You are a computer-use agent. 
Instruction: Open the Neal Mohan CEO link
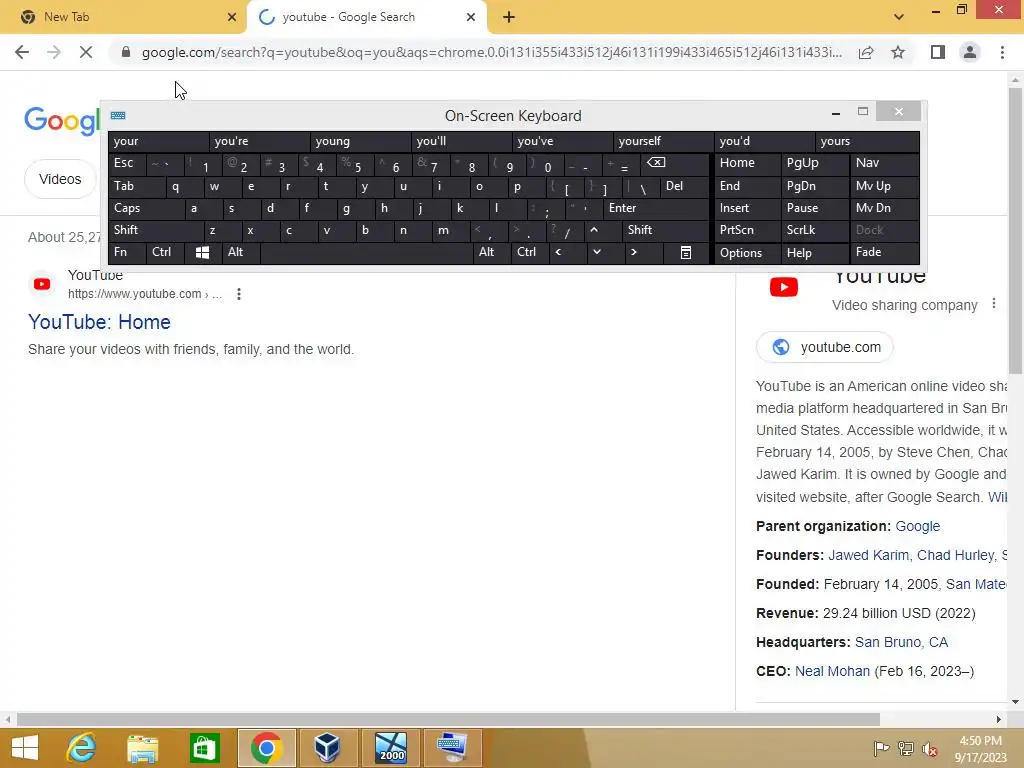[832, 671]
